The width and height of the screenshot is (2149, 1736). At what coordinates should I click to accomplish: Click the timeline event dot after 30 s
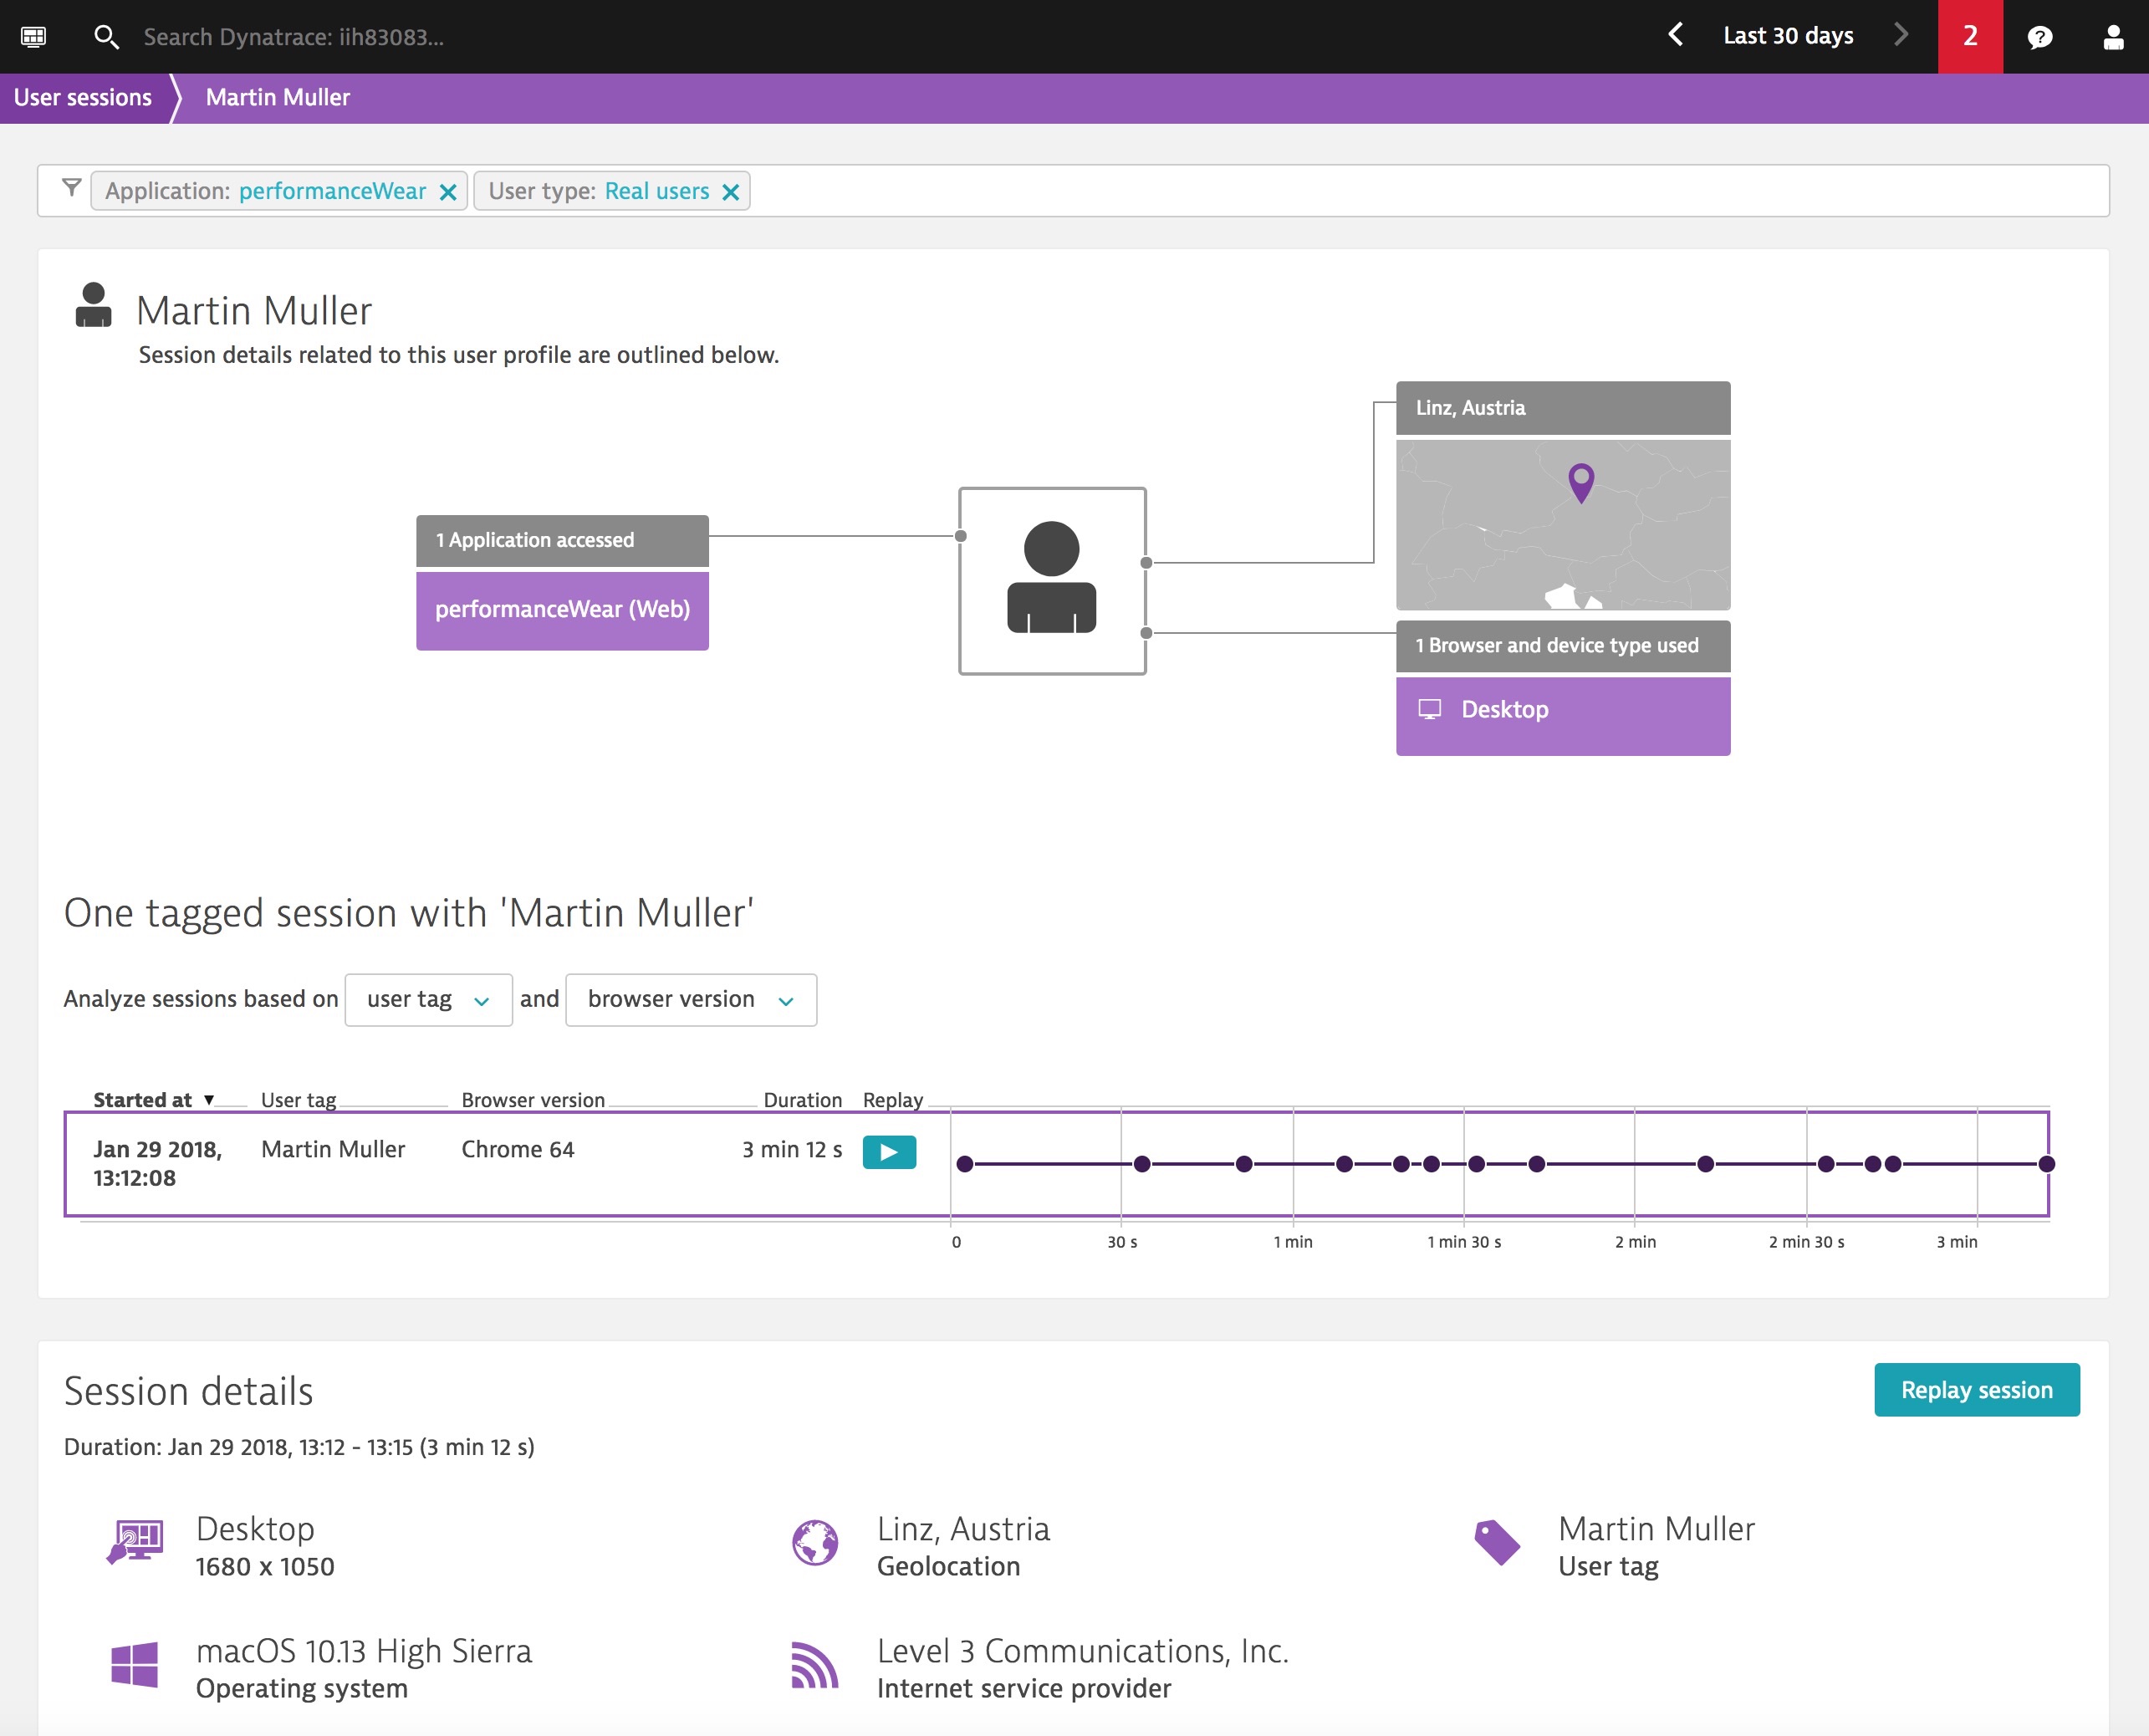tap(1142, 1164)
